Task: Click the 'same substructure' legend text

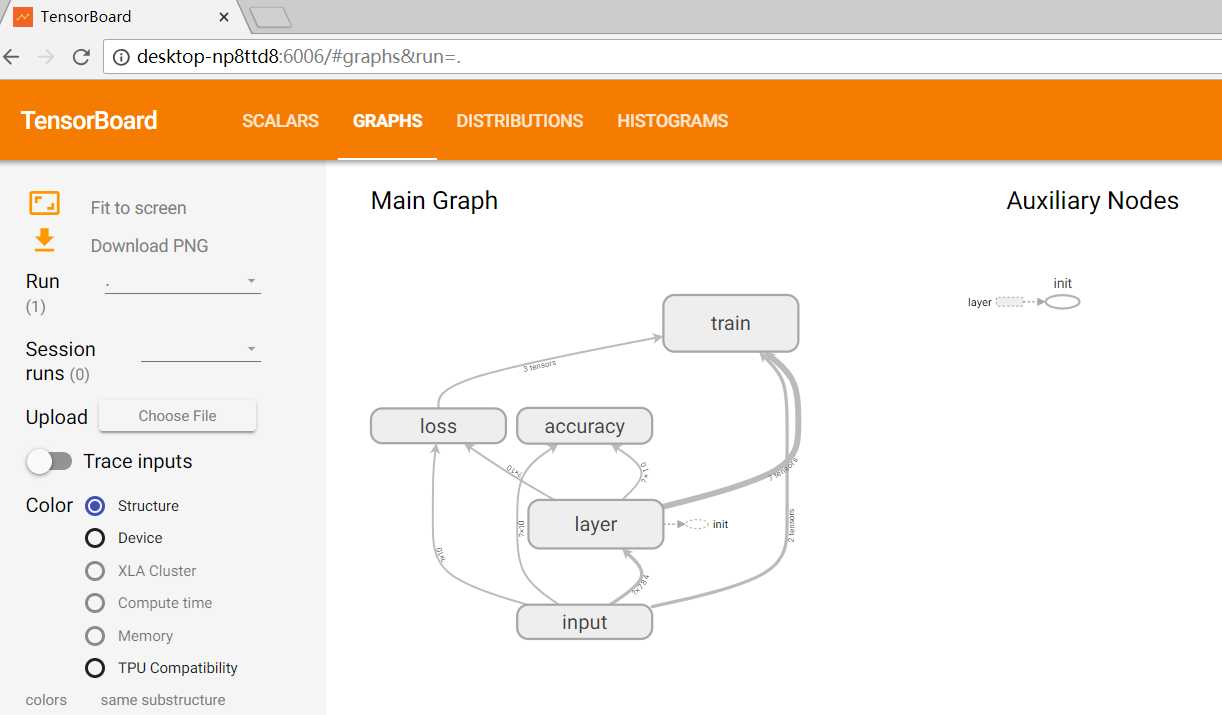Action: pos(163,700)
